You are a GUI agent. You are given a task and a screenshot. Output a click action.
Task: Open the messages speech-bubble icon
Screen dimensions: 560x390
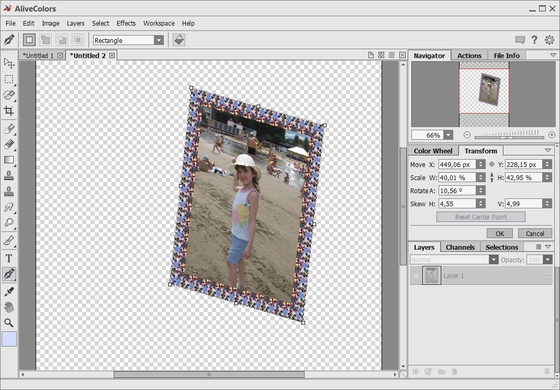pos(520,40)
